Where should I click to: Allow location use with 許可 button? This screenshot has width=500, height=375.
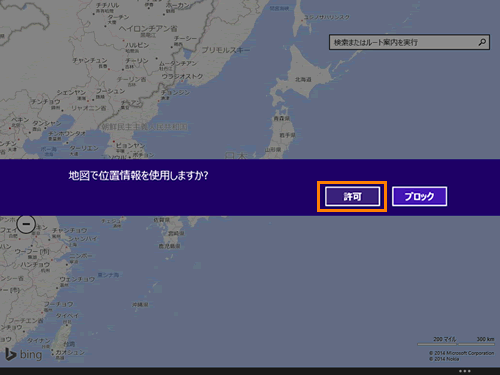[352, 196]
